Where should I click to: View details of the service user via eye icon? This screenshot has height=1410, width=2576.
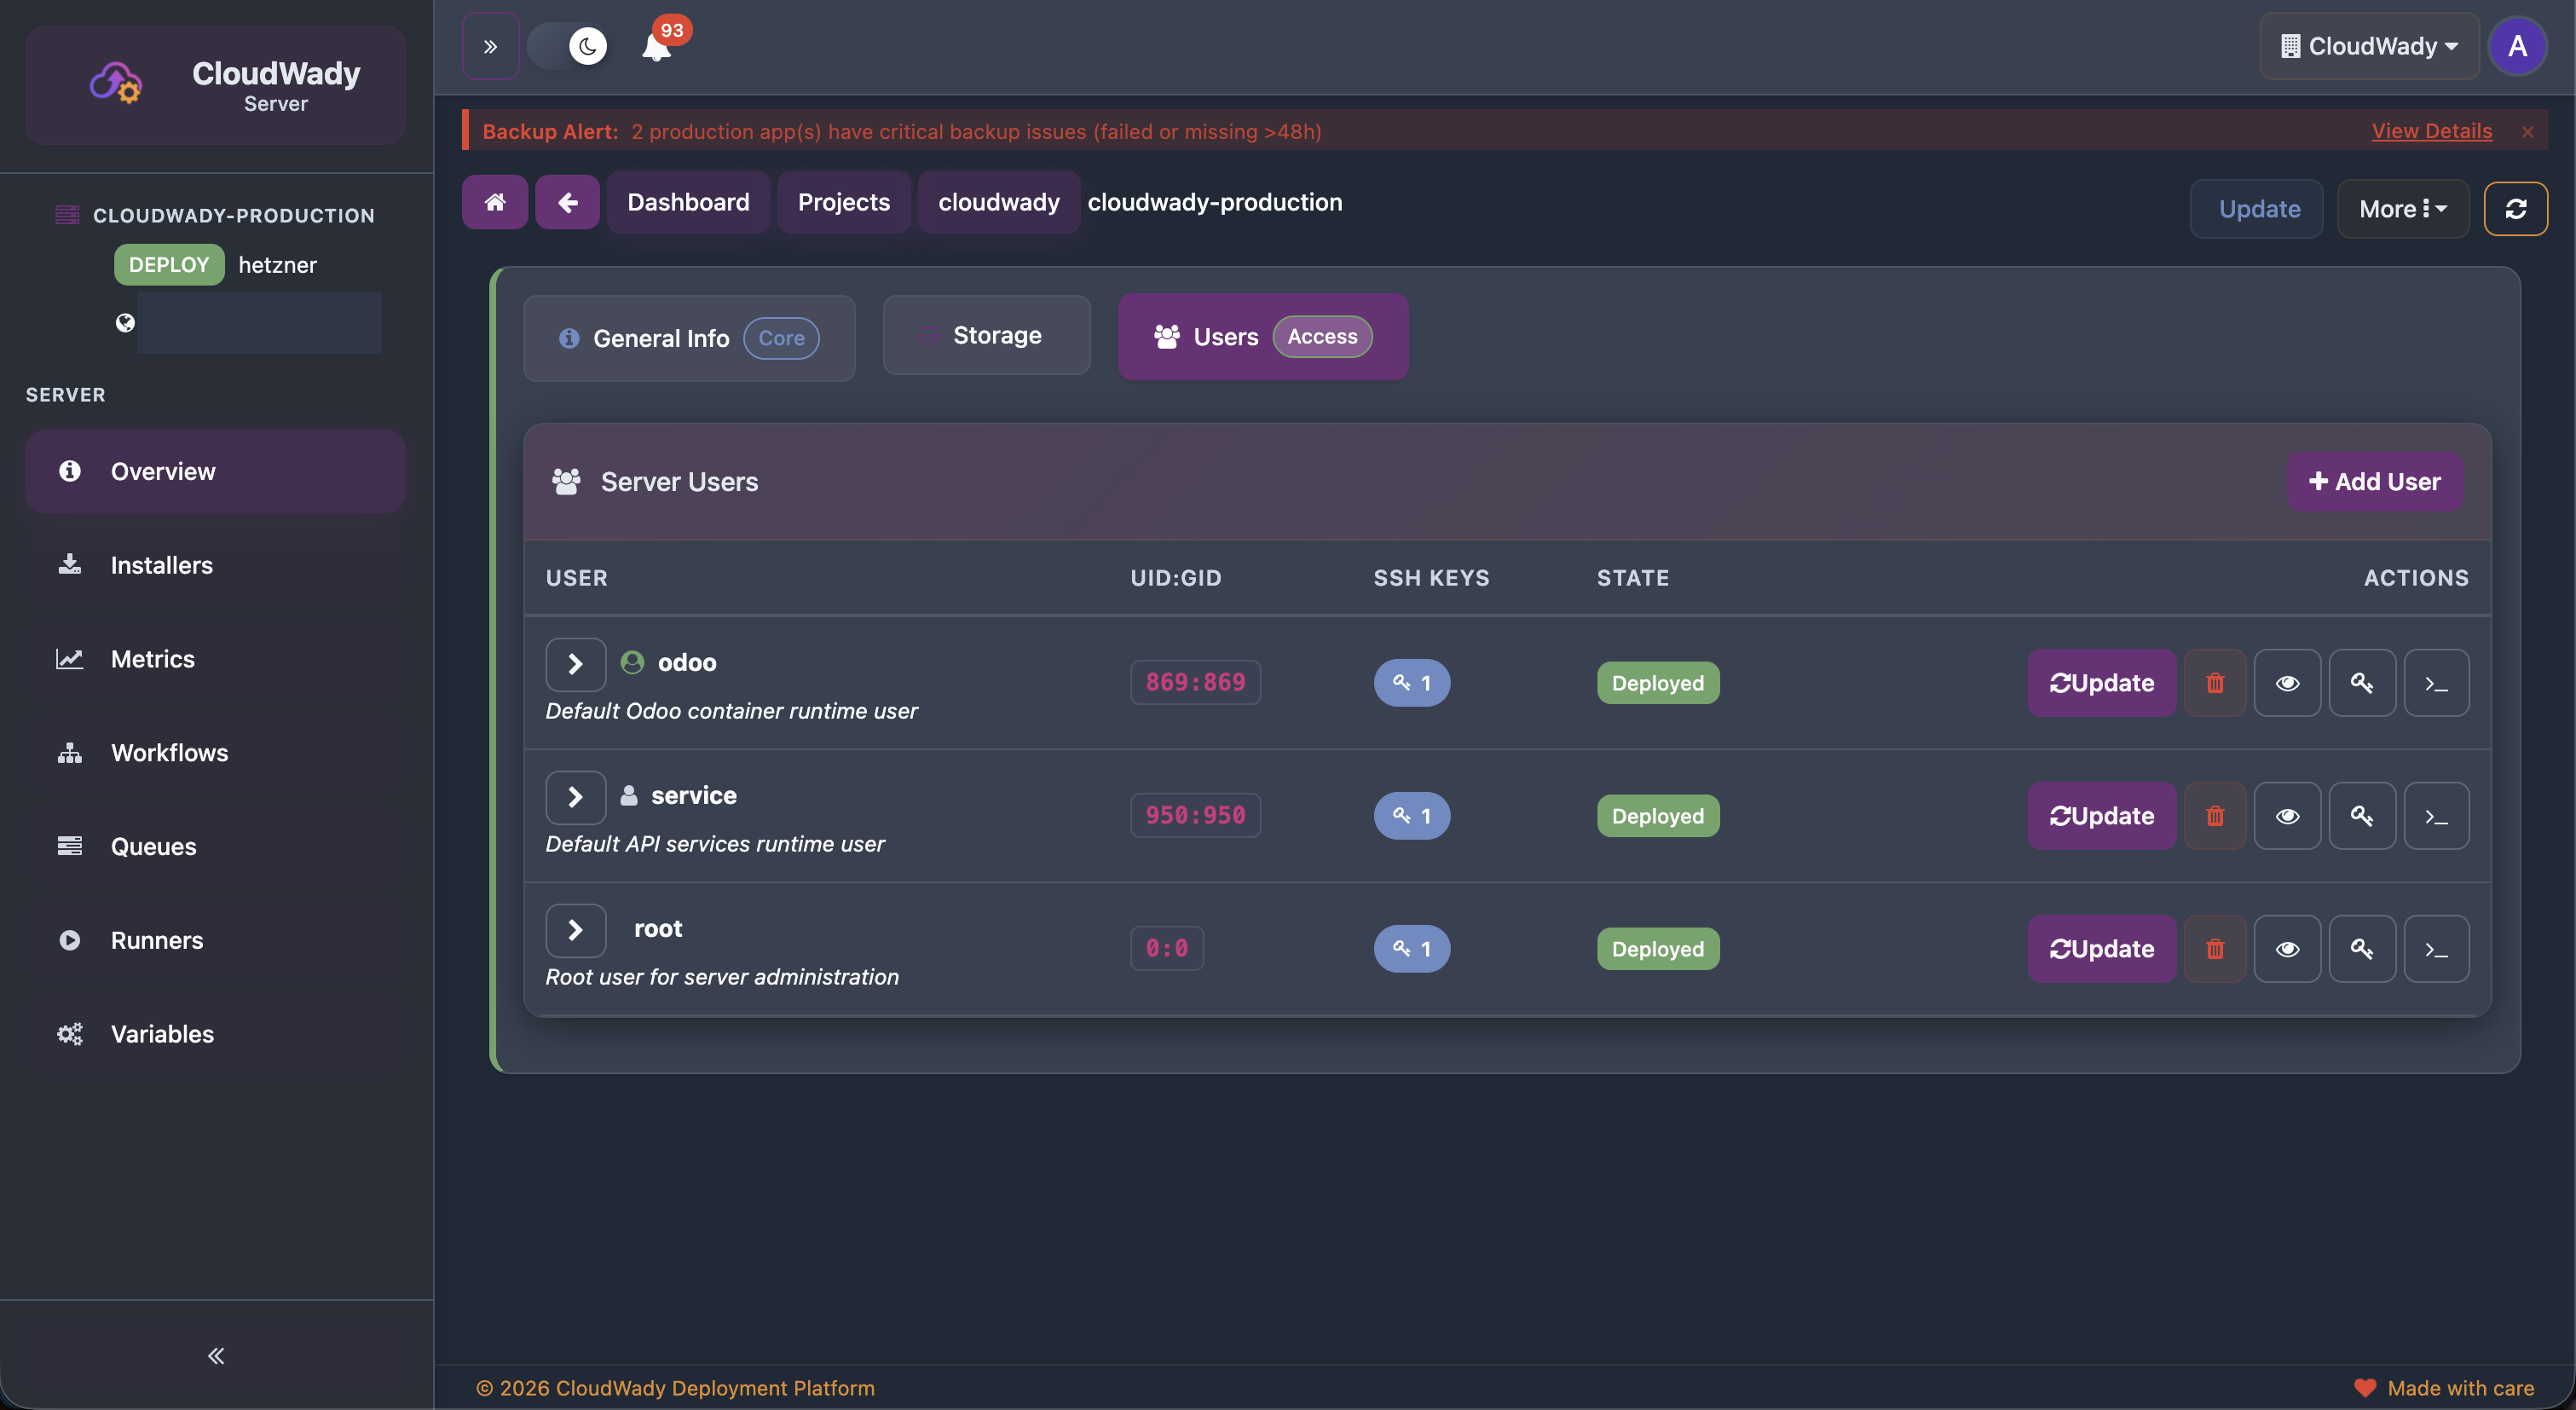point(2288,815)
